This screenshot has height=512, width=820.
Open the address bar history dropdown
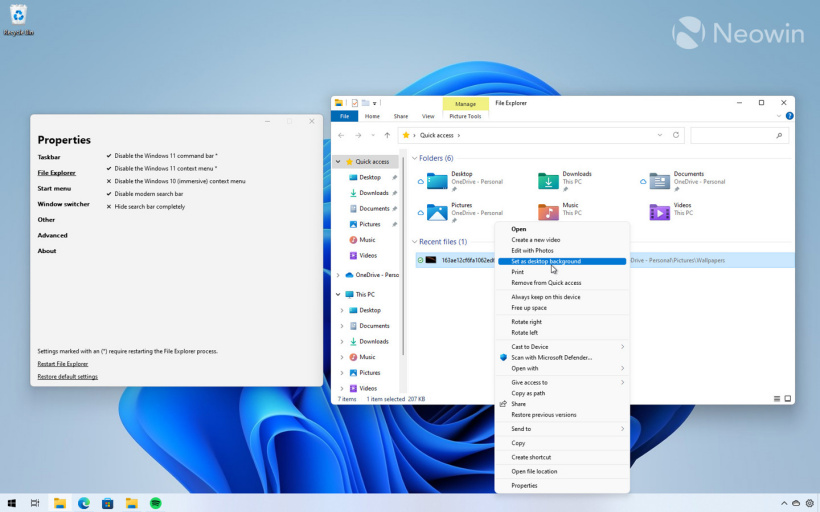[x=660, y=135]
